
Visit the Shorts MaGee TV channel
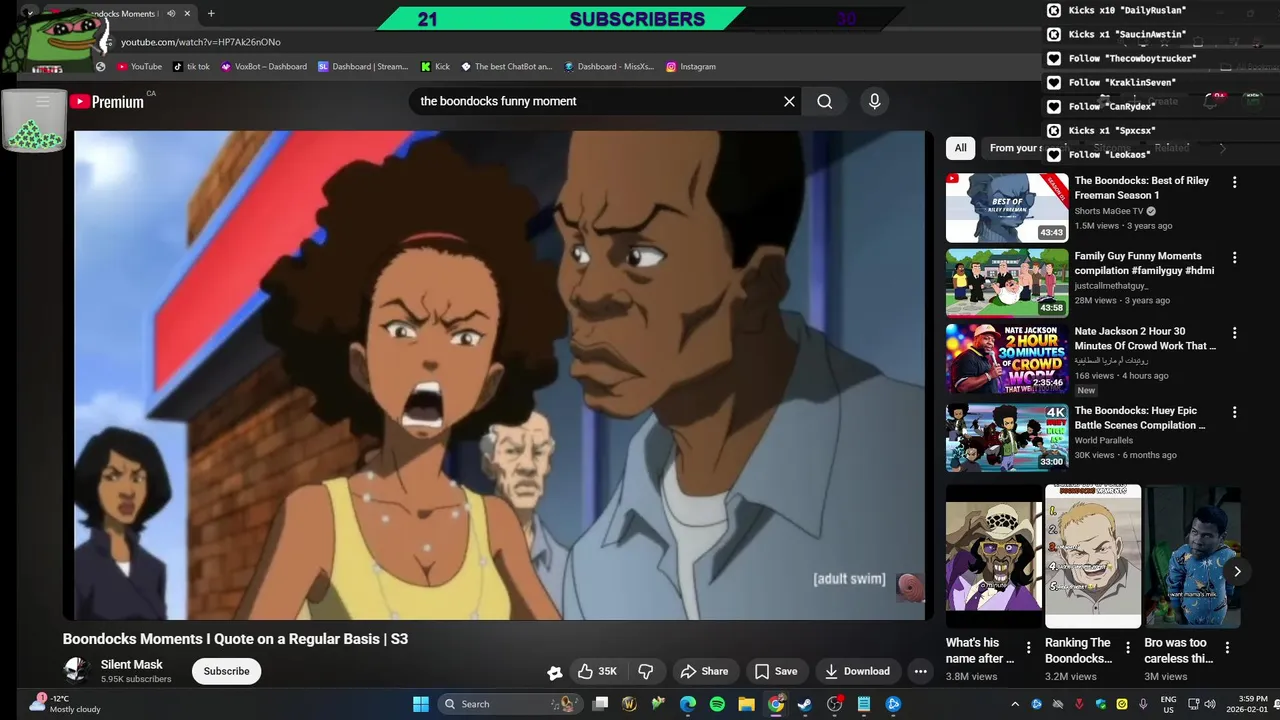tap(1109, 211)
